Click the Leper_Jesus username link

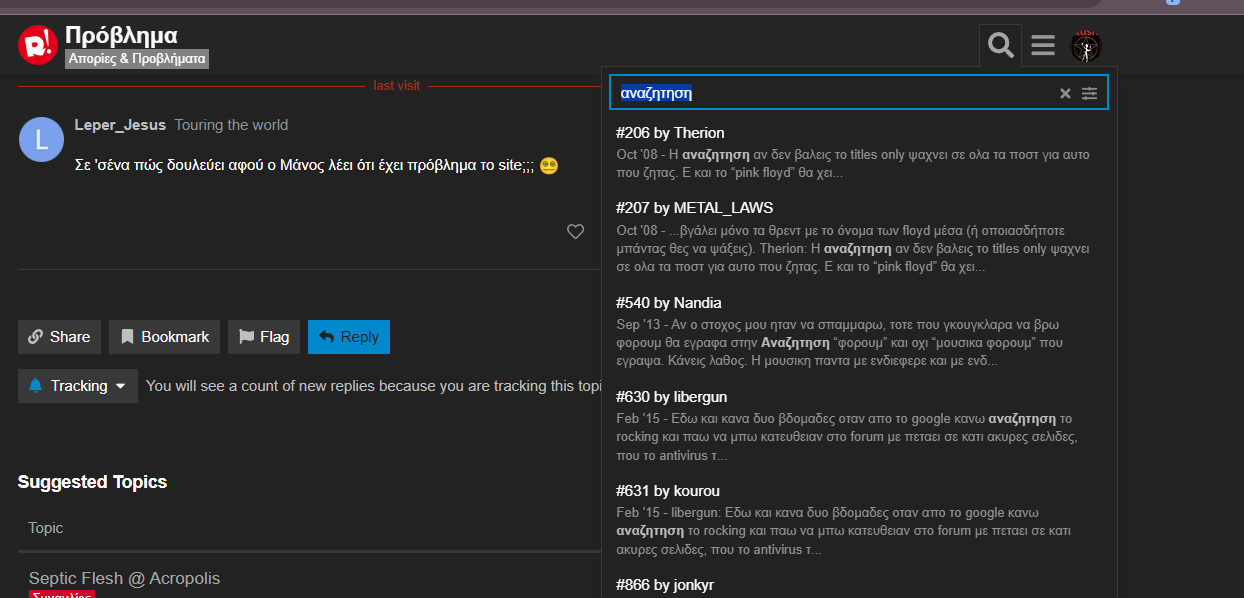pos(120,125)
